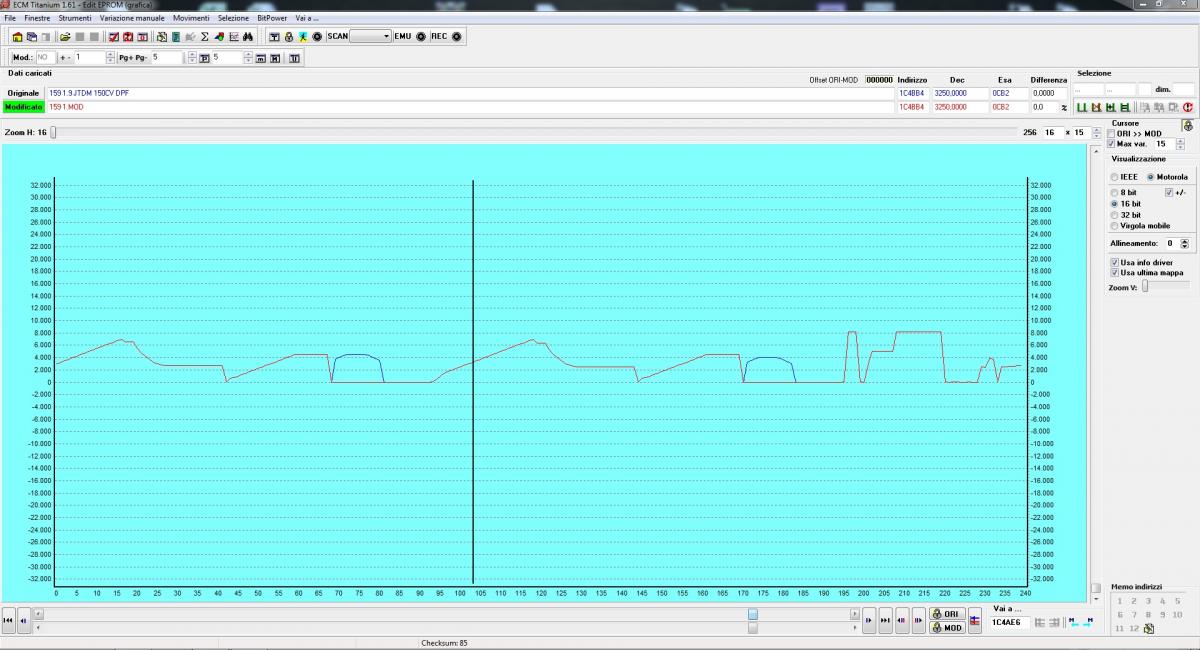Click the Max var. spinner arrows
This screenshot has width=1200, height=650.
[1180, 144]
